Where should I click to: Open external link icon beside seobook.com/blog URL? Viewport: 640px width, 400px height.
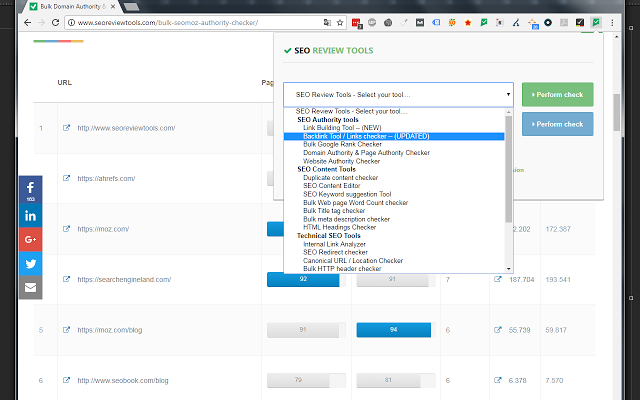[x=66, y=380]
